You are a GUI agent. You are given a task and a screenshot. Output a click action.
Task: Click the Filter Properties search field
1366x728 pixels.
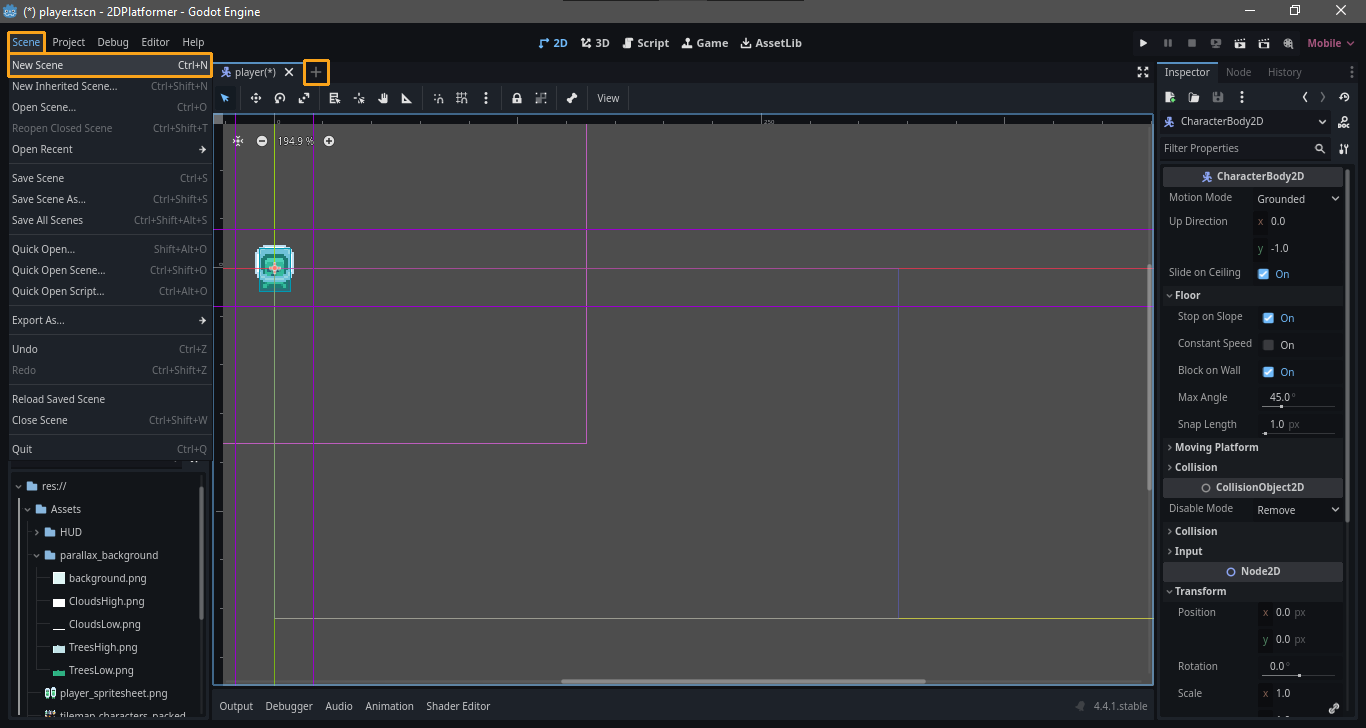(x=1235, y=148)
